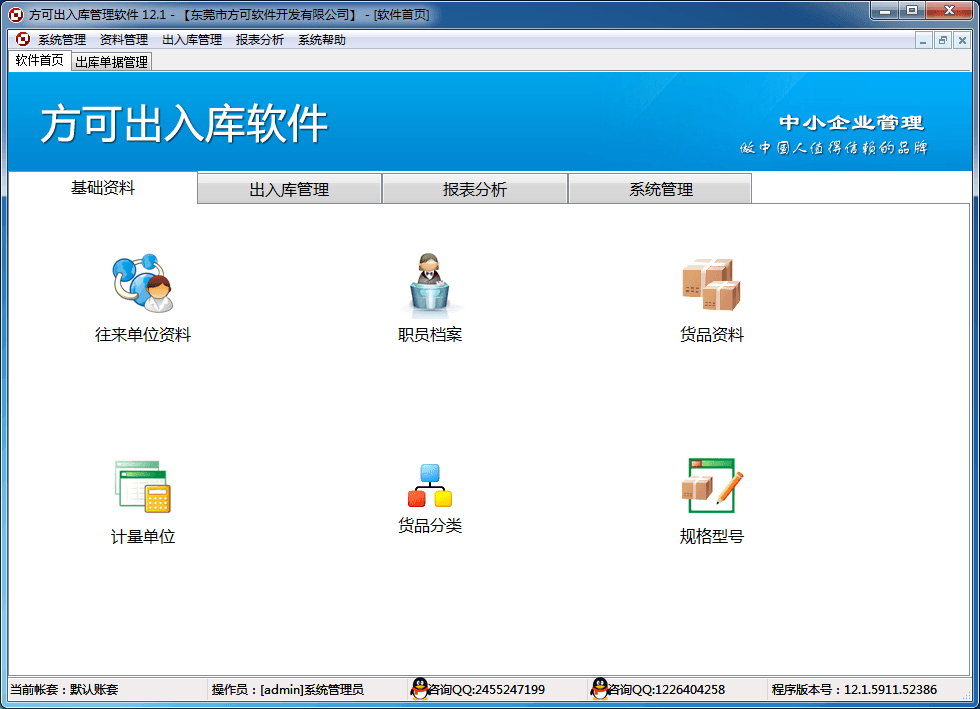Switch to the 报表分析 panel tab
The height and width of the screenshot is (709, 980).
(475, 189)
